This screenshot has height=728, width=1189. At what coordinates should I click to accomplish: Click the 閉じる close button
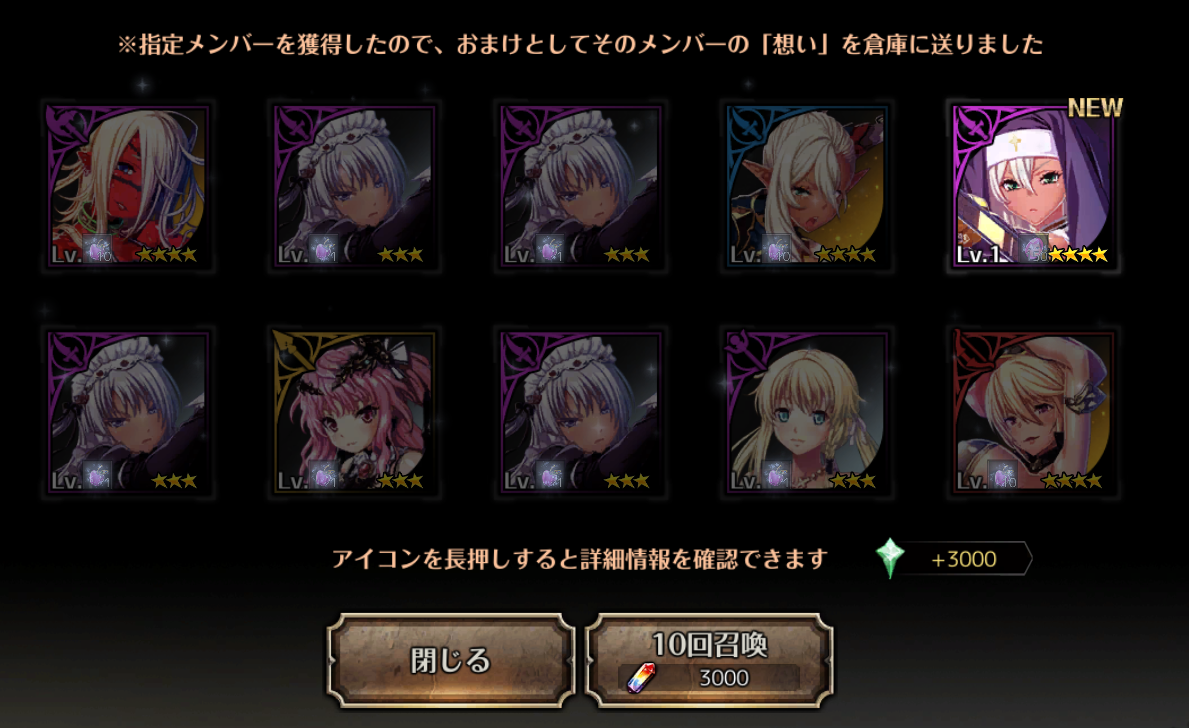(x=450, y=661)
